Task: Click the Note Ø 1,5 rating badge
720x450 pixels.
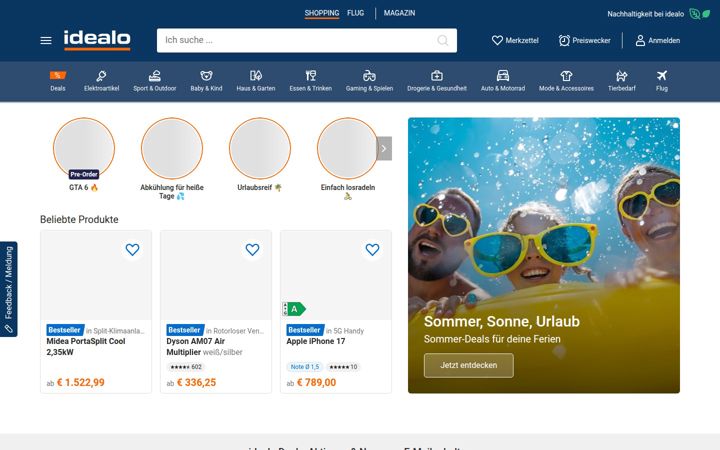Action: pyautogui.click(x=305, y=367)
